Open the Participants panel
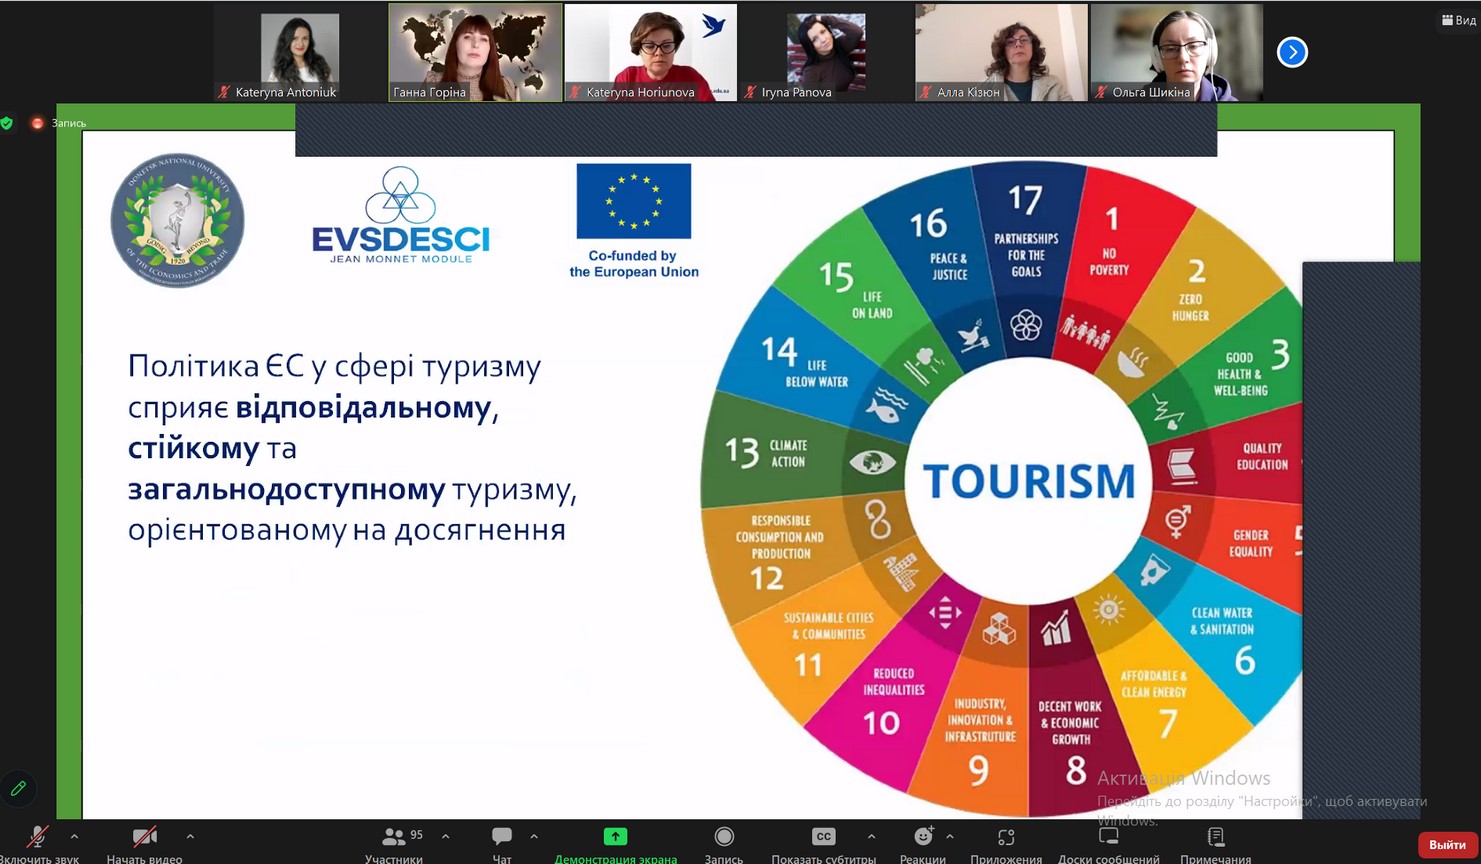Viewport: 1481px width, 864px height. point(394,837)
